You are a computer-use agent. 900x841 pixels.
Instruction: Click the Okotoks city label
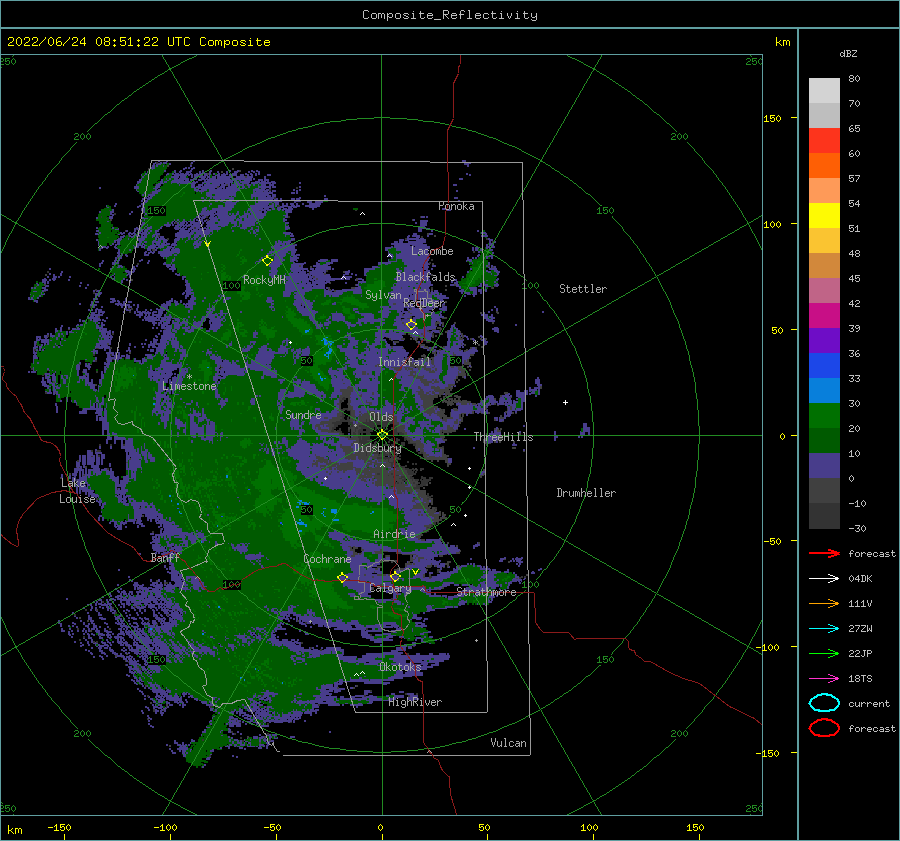400,667
